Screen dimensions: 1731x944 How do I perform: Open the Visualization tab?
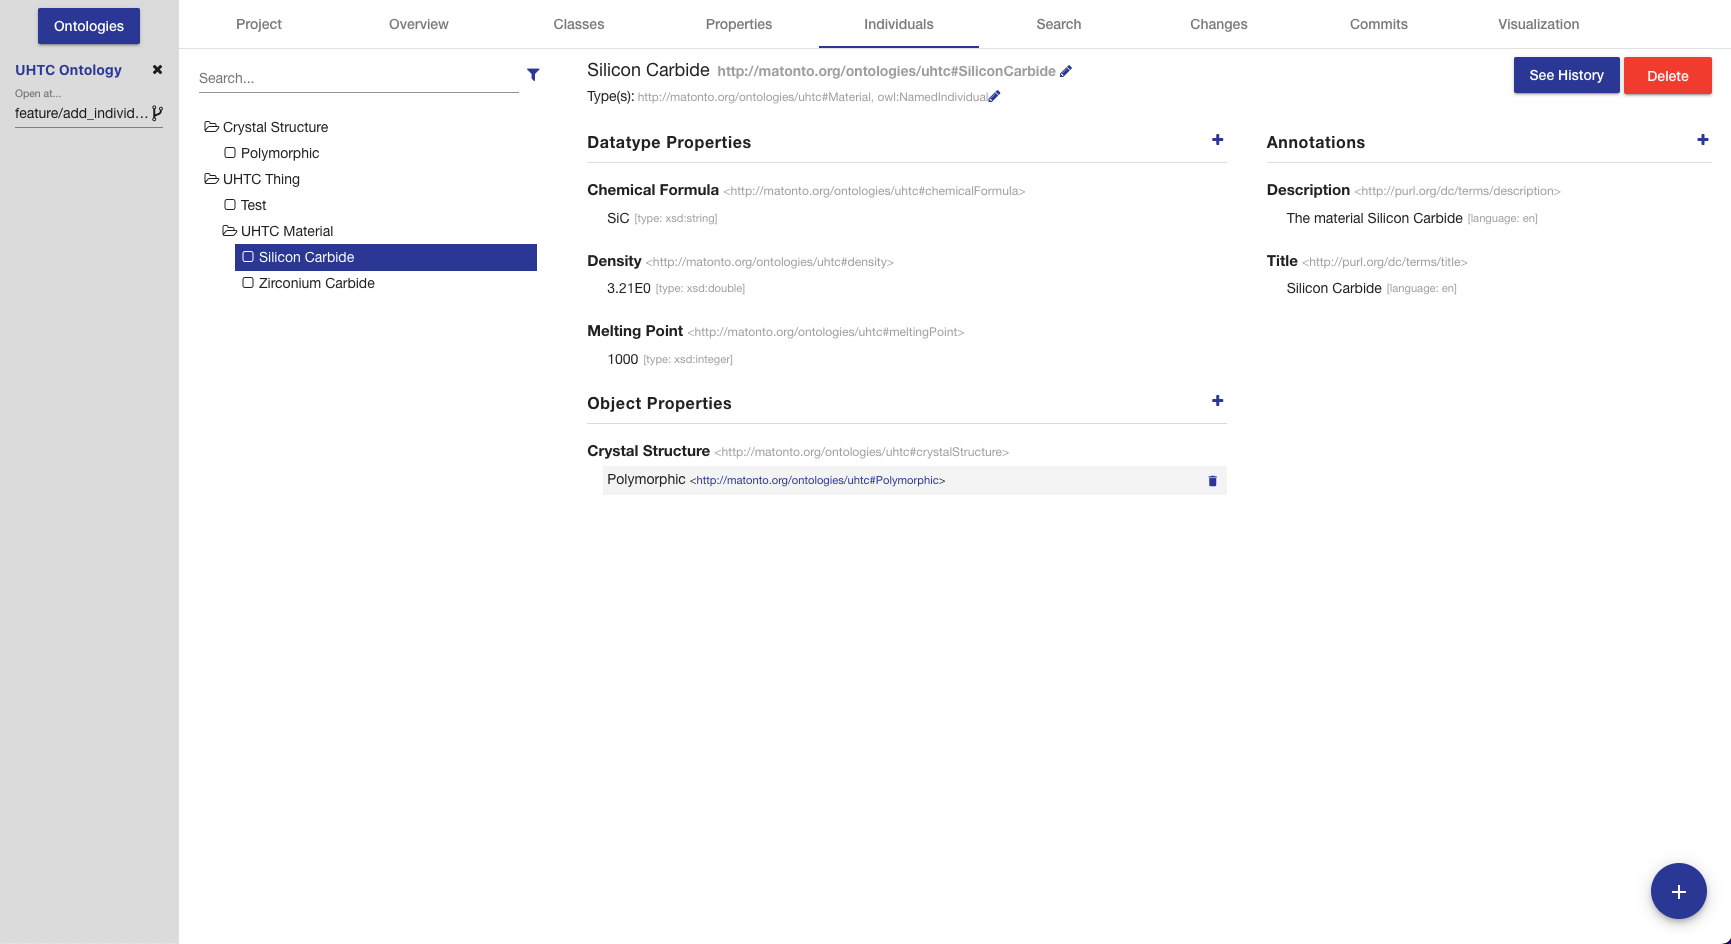1538,24
